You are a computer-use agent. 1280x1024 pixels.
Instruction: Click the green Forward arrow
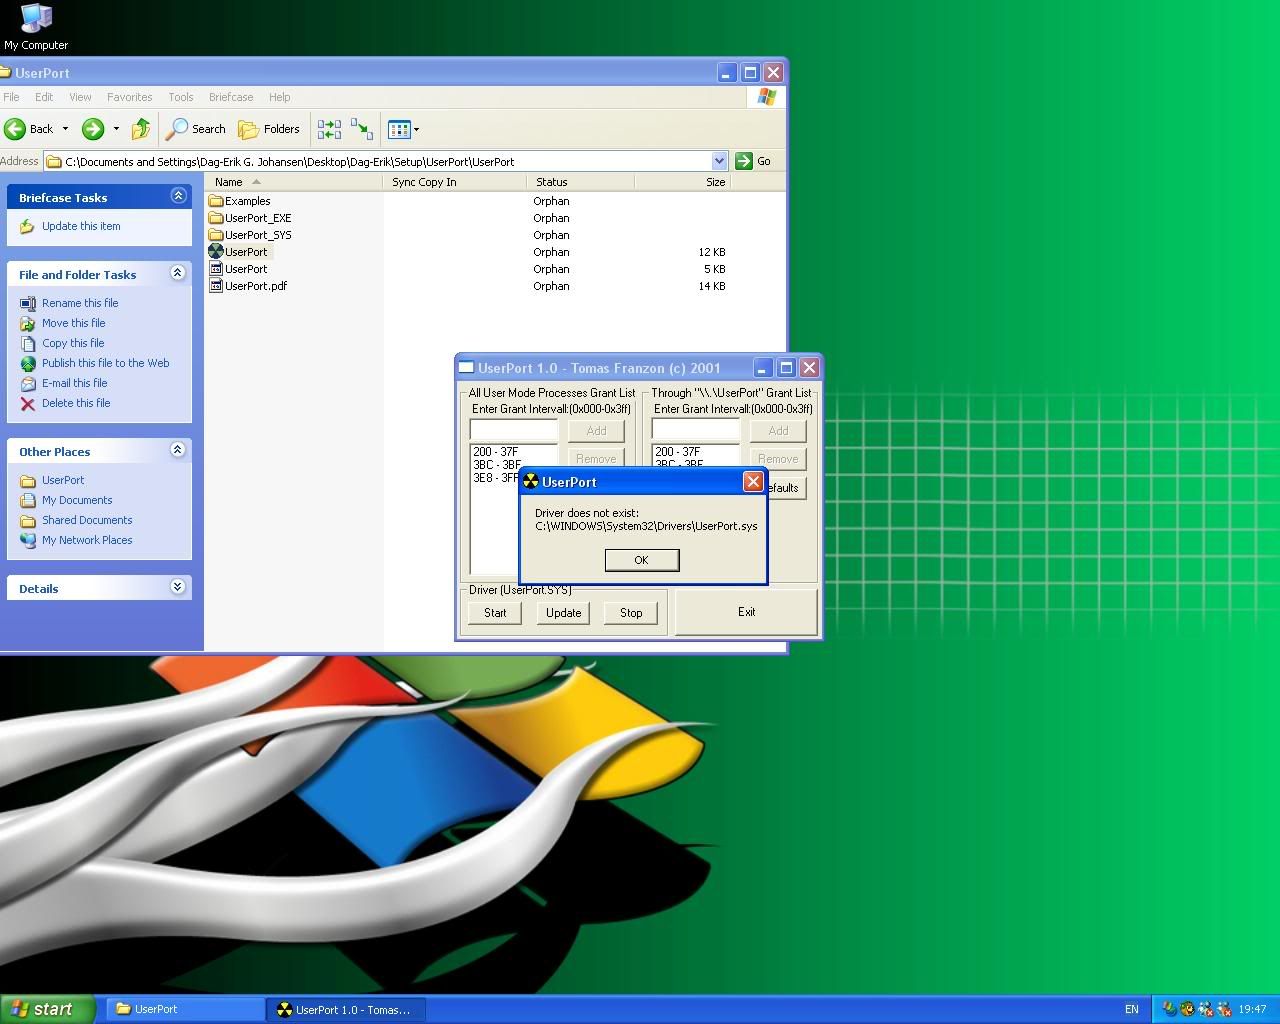[x=93, y=129]
